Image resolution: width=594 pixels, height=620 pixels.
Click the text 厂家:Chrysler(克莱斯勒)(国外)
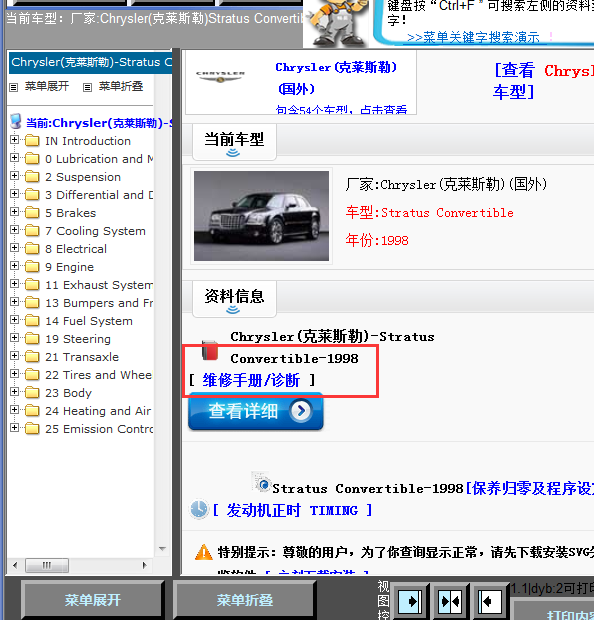446,184
